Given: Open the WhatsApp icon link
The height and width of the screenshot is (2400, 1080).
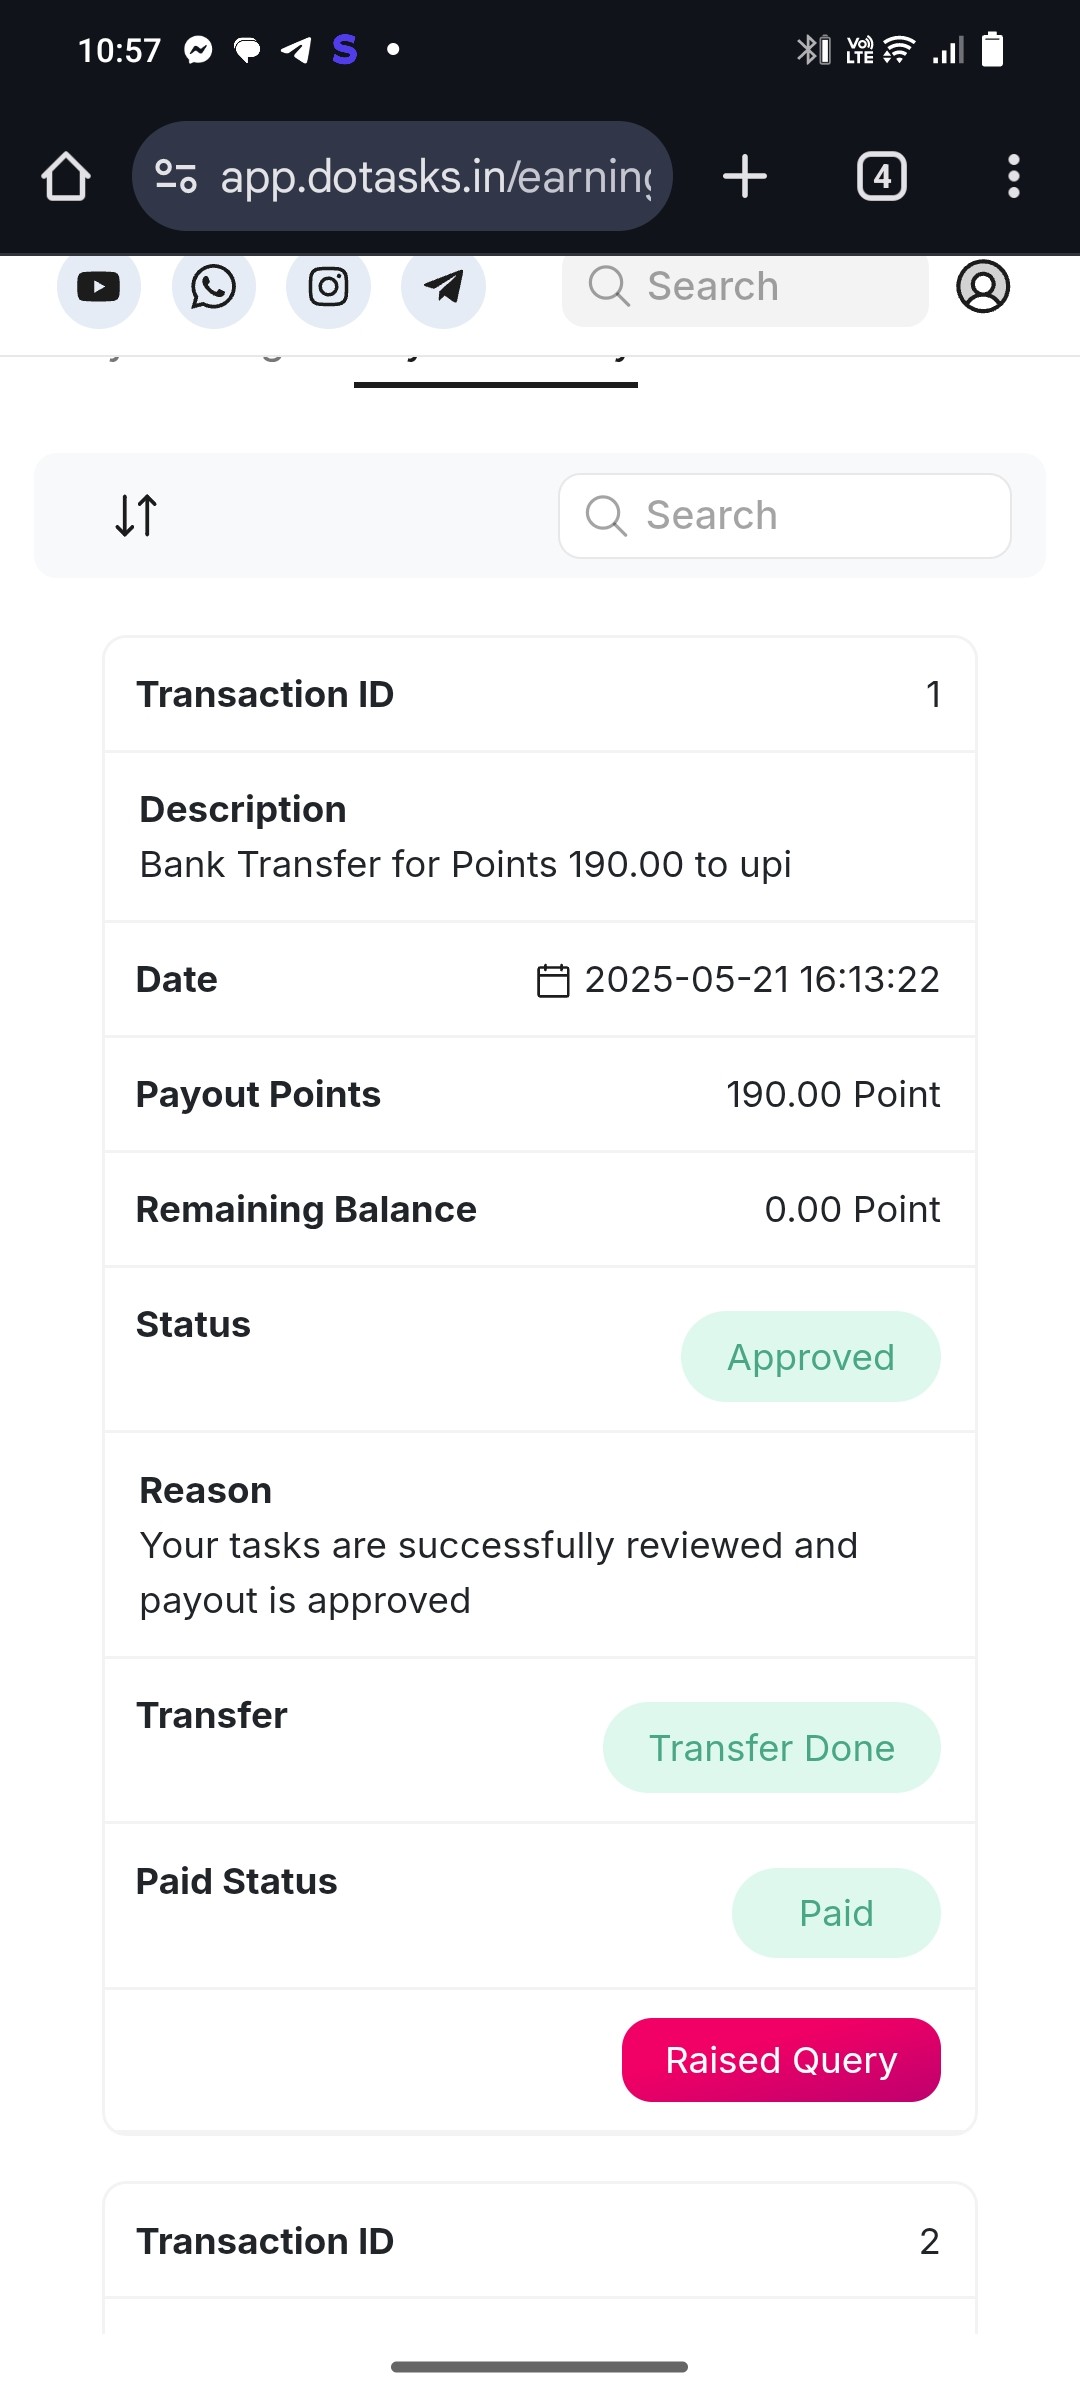Looking at the screenshot, I should (213, 287).
